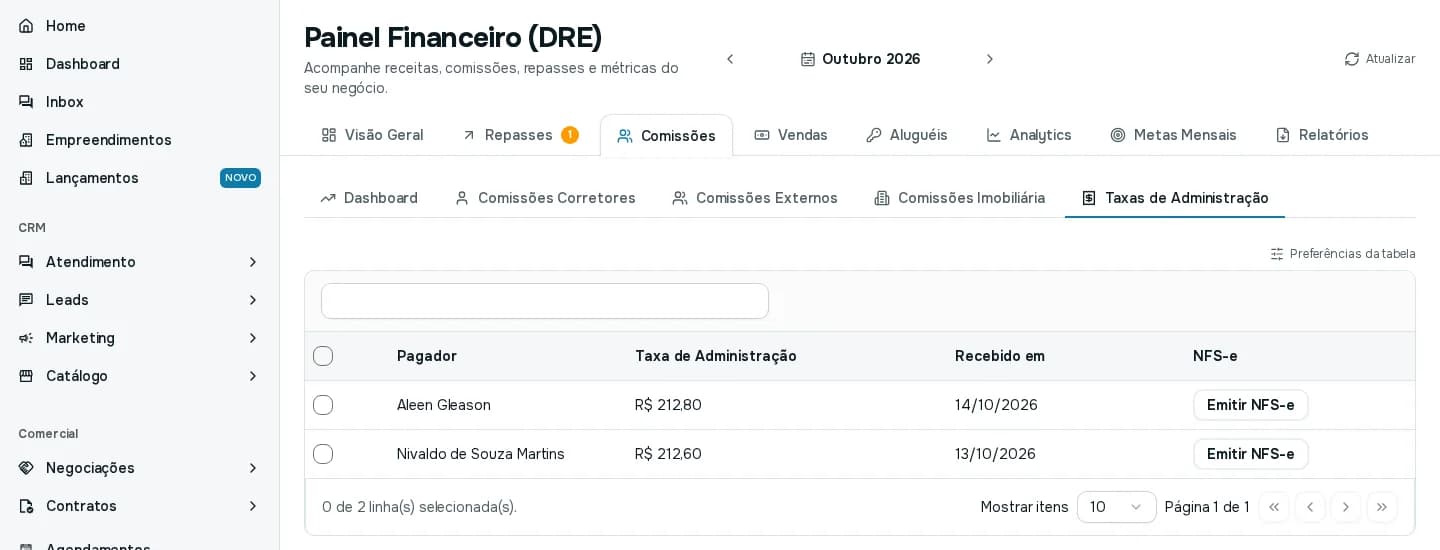Select the Nivaldo de Souza Martins checkbox
This screenshot has width=1440, height=550.
323,454
